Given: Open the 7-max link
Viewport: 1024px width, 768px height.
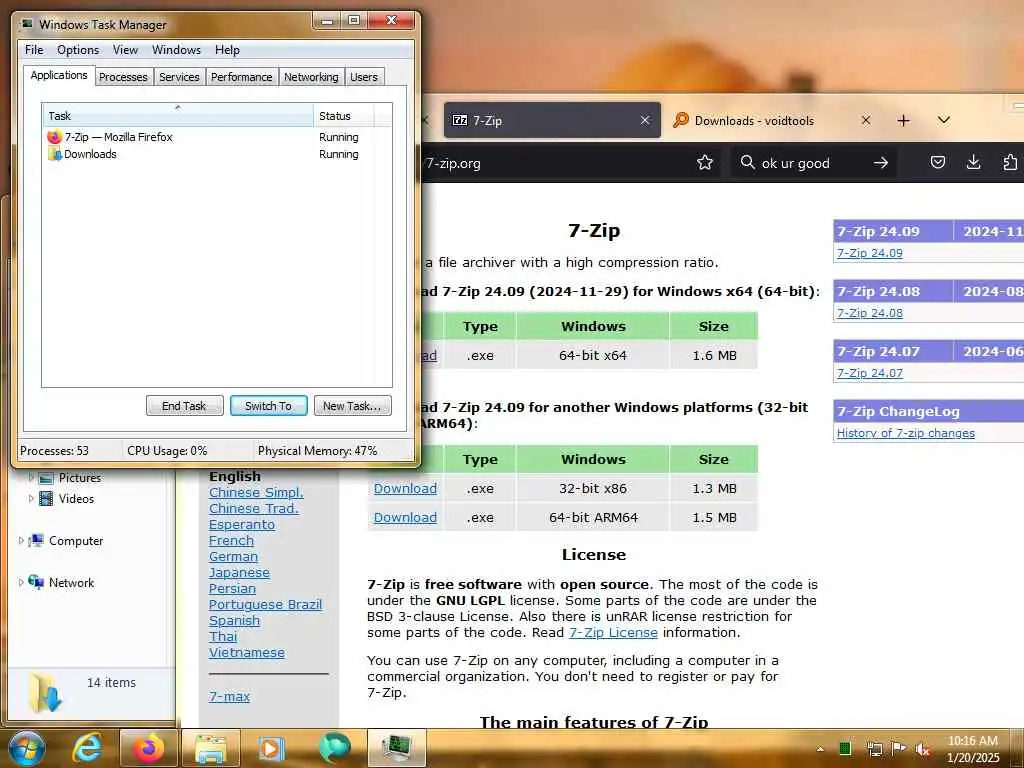Looking at the screenshot, I should pos(229,697).
